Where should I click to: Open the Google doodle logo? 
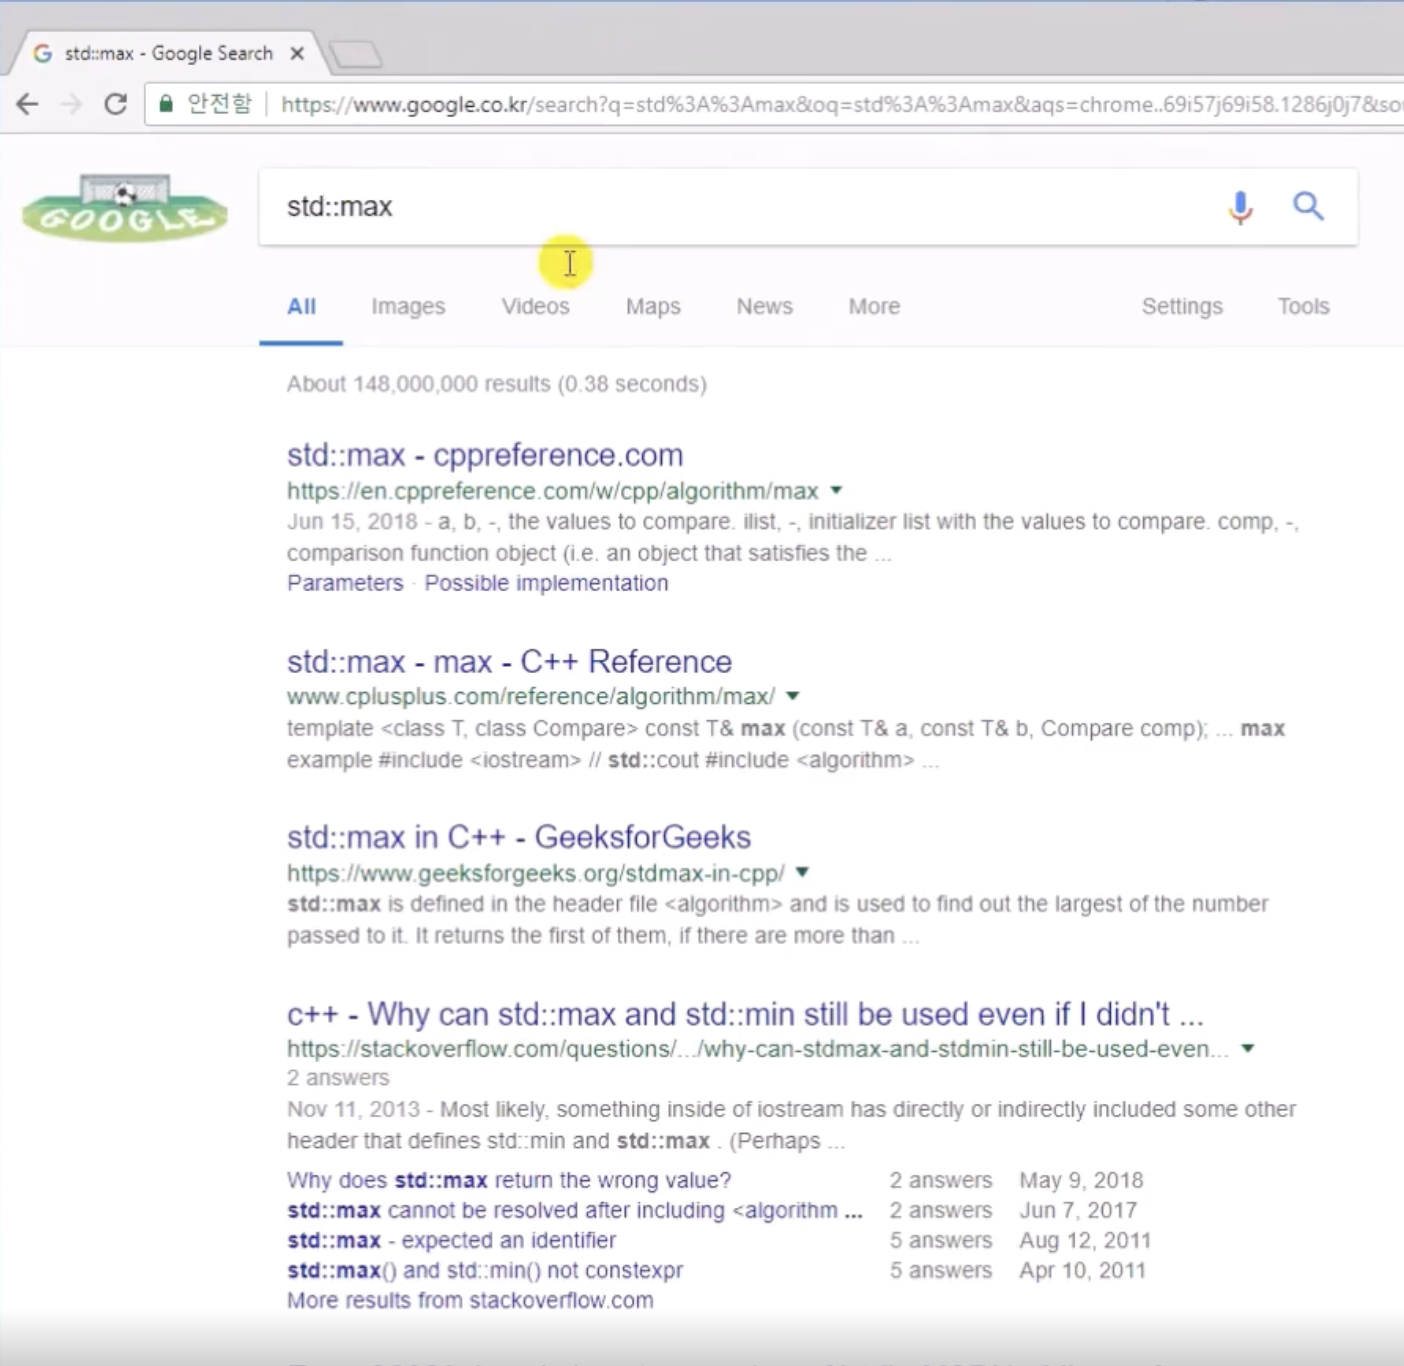[x=125, y=208]
